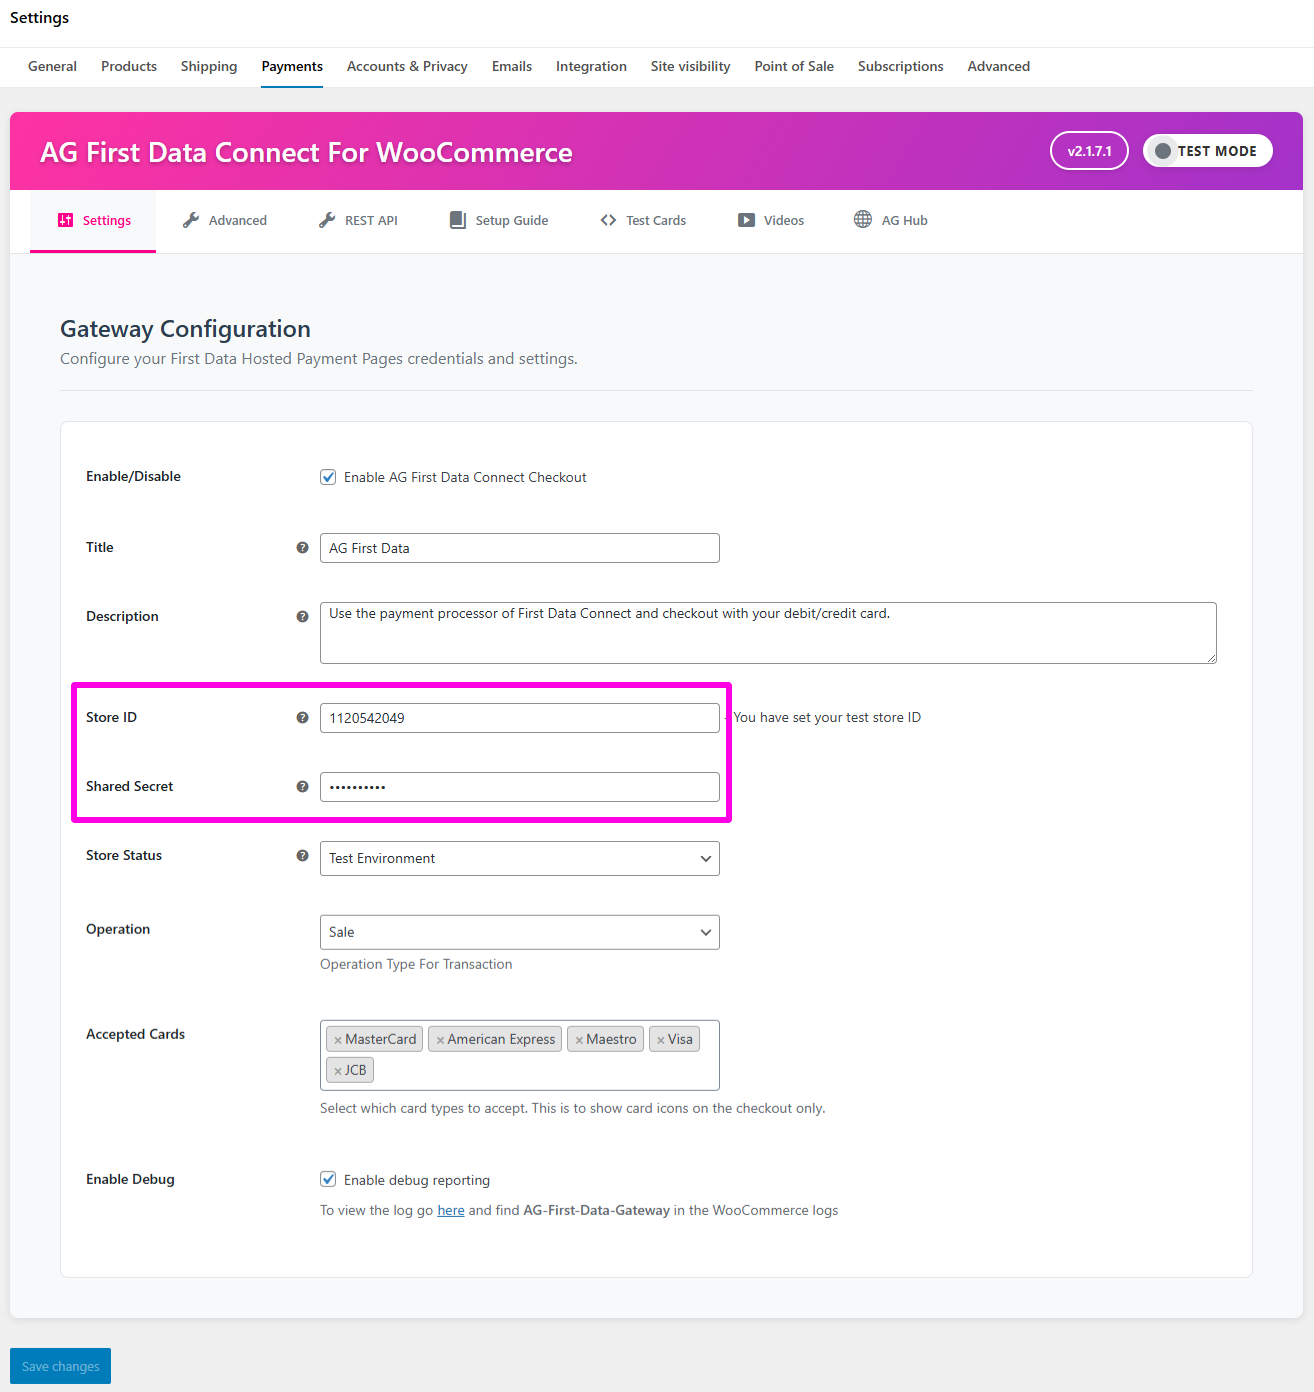Click the Shared Secret help icon
Screen dimensions: 1314x1392
[302, 787]
